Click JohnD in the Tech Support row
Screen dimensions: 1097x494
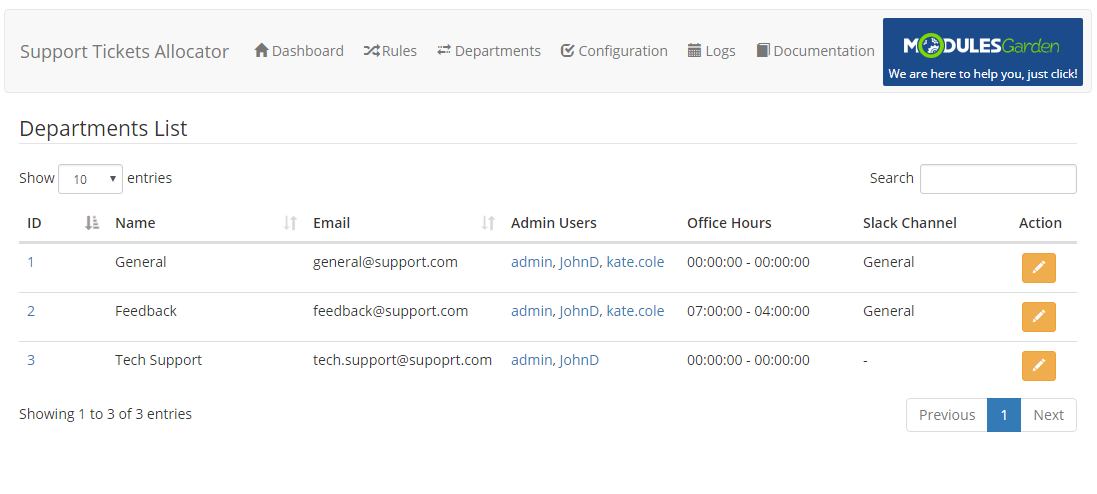[x=579, y=360]
